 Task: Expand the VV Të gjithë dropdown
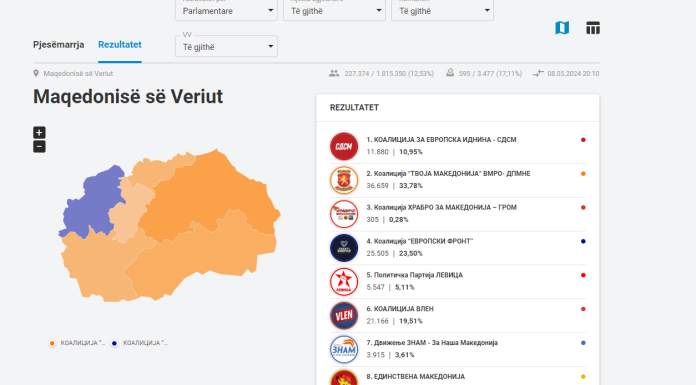[x=226, y=46]
